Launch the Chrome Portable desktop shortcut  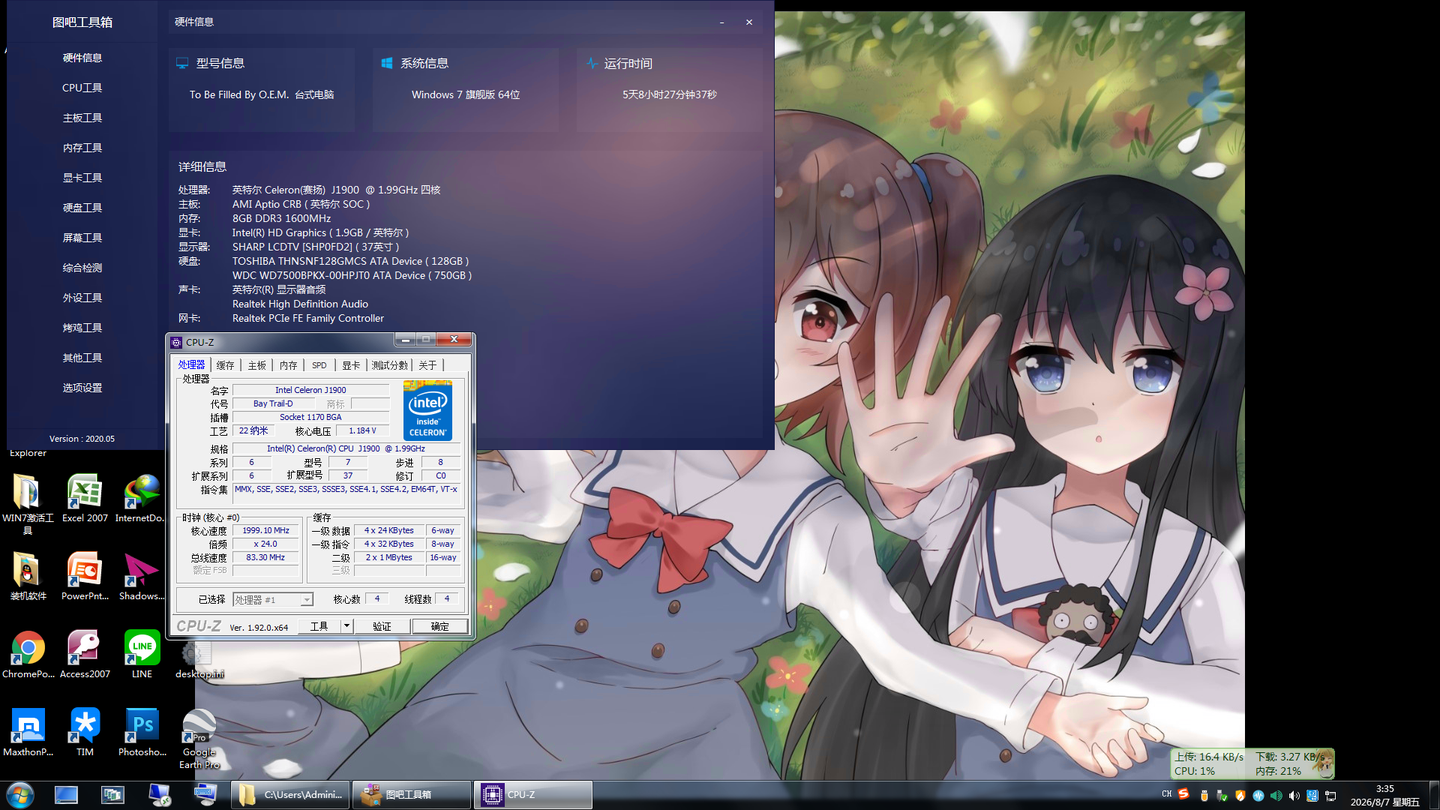coord(28,654)
